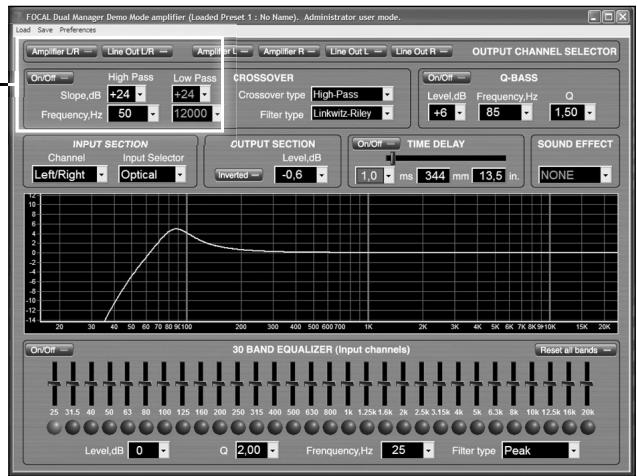The width and height of the screenshot is (637, 476).
Task: Select the Amplifier L channel button
Action: (x=223, y=52)
